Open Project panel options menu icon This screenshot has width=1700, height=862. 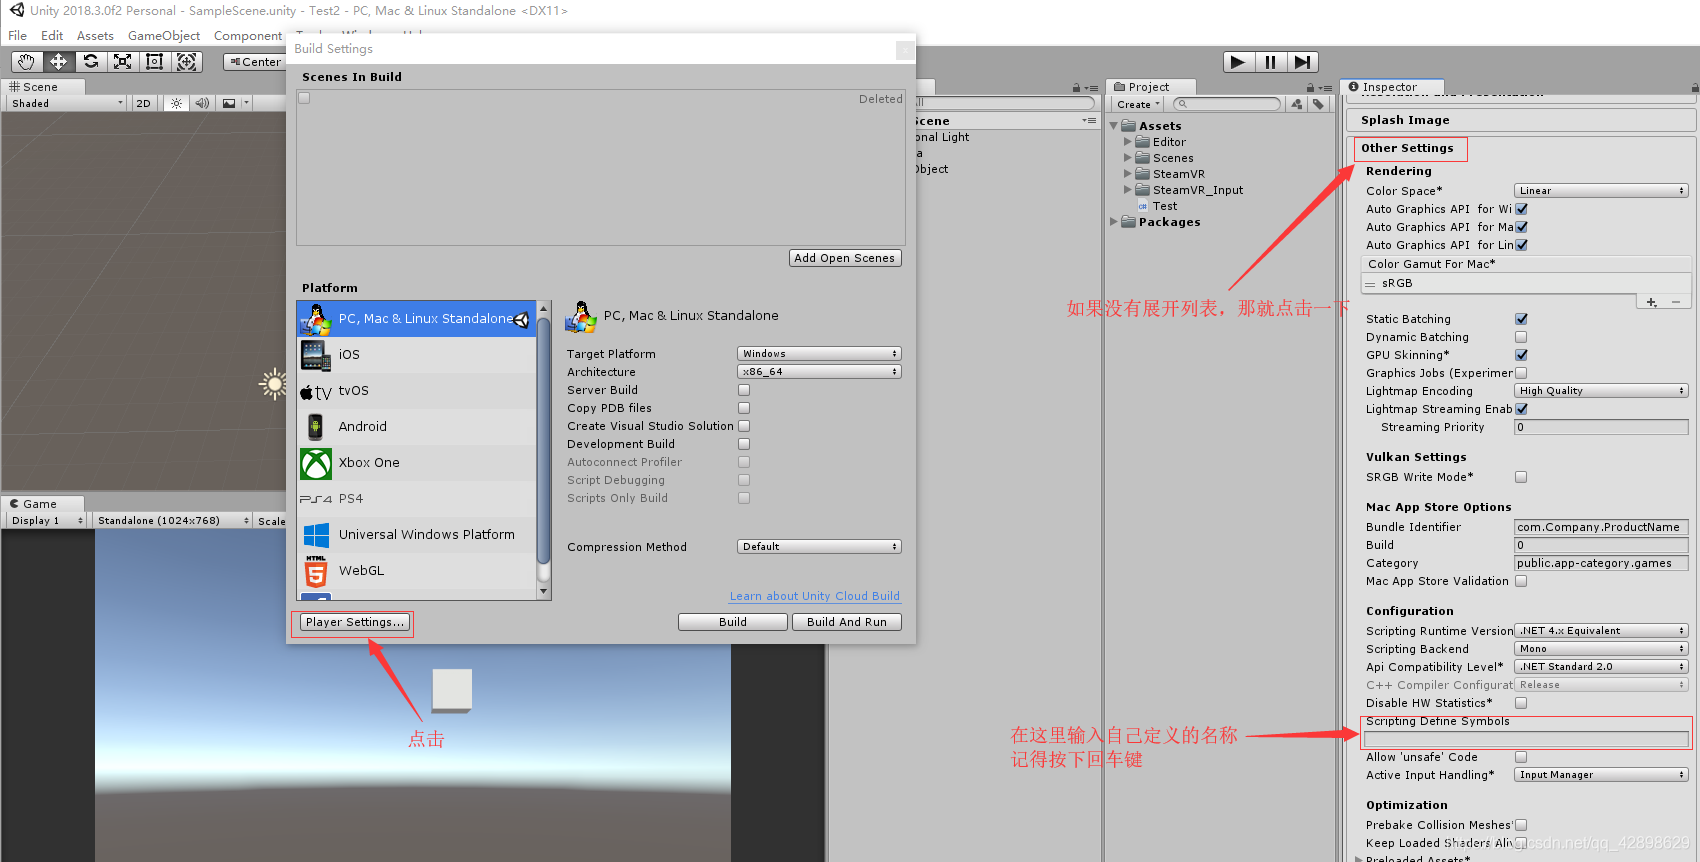tap(1325, 88)
